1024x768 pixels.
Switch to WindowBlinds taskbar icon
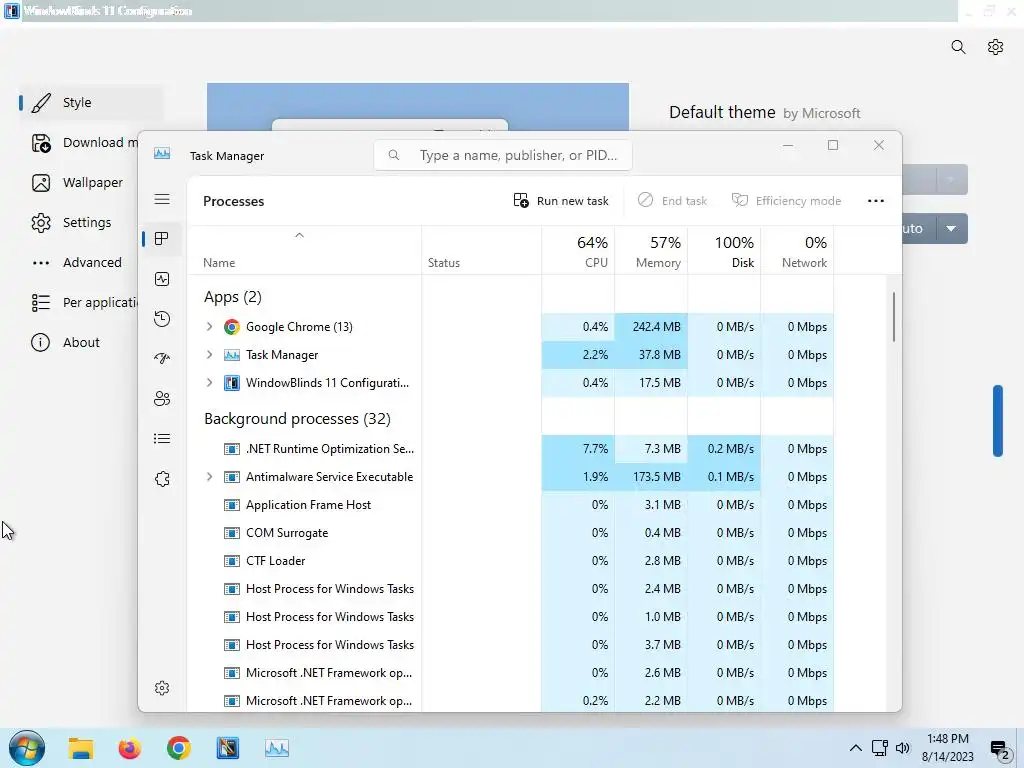point(227,748)
